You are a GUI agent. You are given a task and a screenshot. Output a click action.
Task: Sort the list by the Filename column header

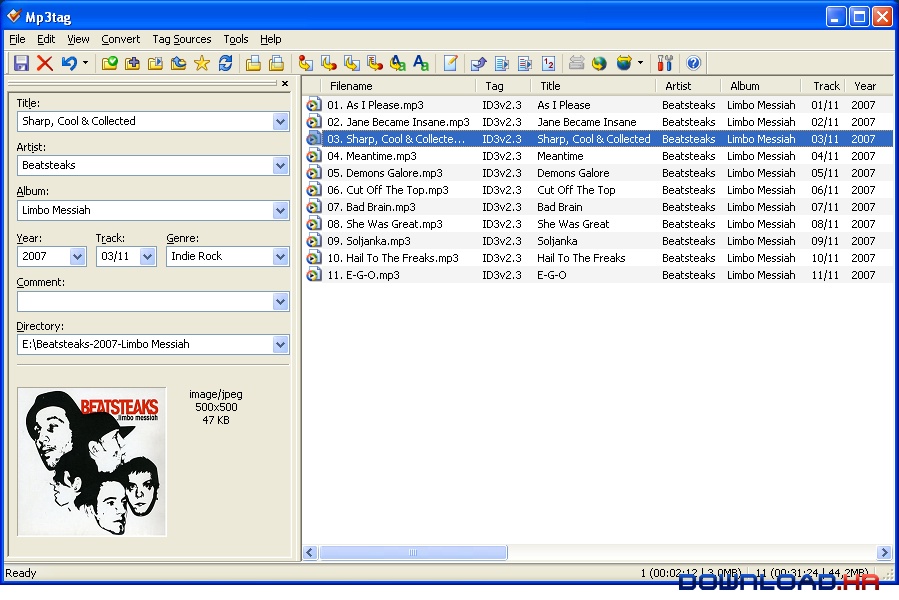(351, 86)
